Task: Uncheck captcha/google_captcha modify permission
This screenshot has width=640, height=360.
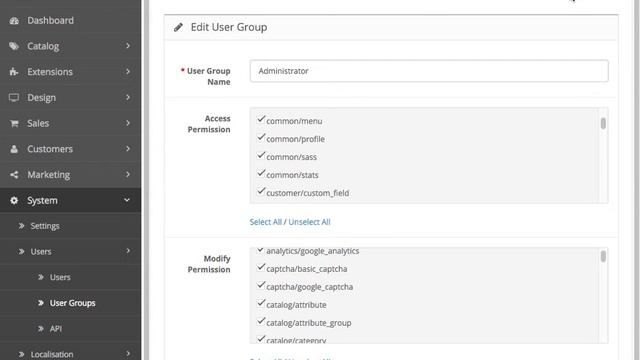Action: point(261,285)
